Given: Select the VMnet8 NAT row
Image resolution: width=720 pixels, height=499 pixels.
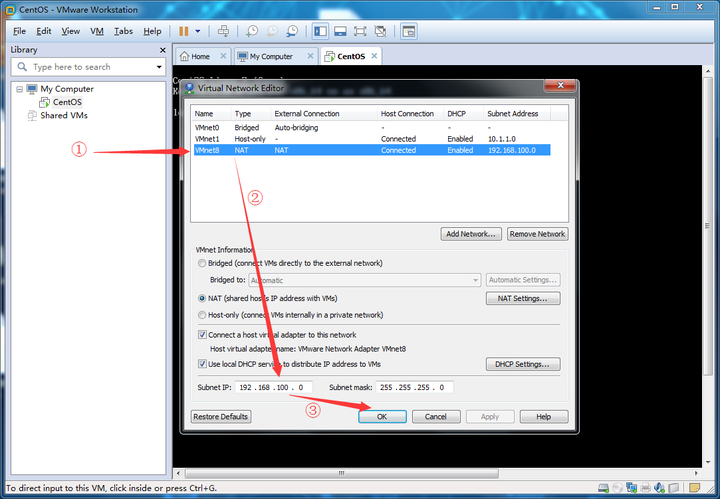Looking at the screenshot, I should point(372,150).
